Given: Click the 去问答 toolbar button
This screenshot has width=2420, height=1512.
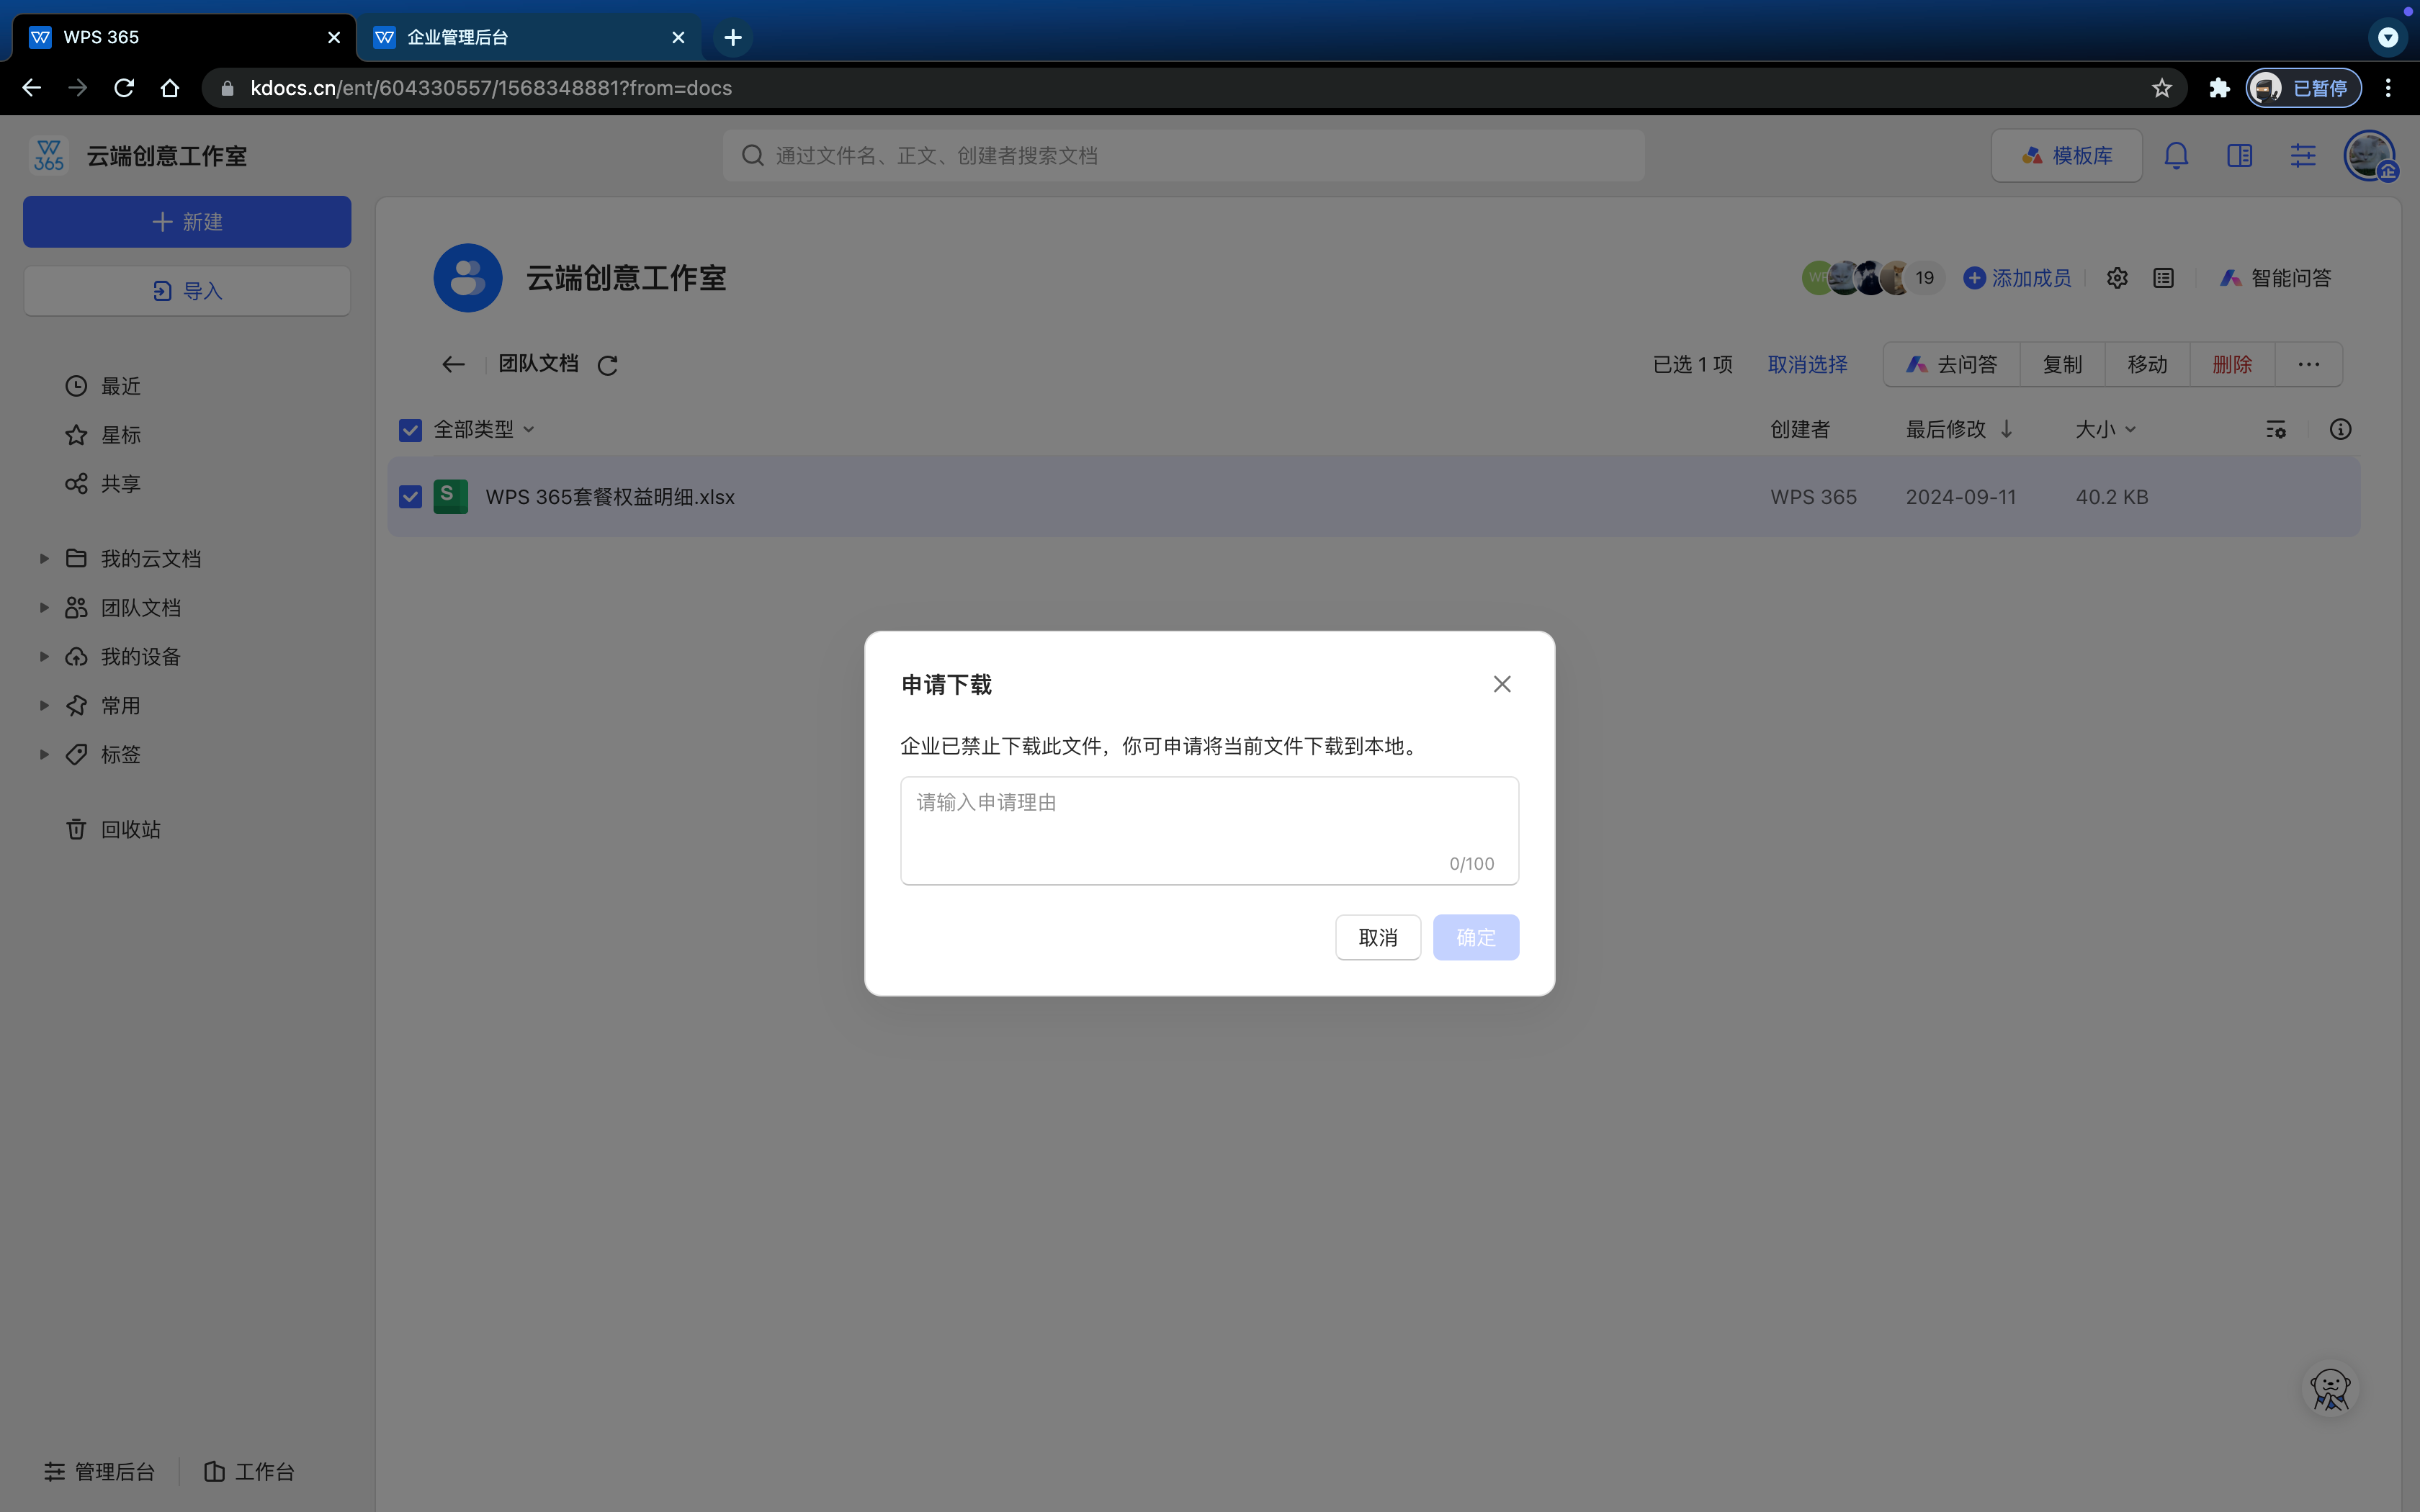Looking at the screenshot, I should click(1951, 364).
